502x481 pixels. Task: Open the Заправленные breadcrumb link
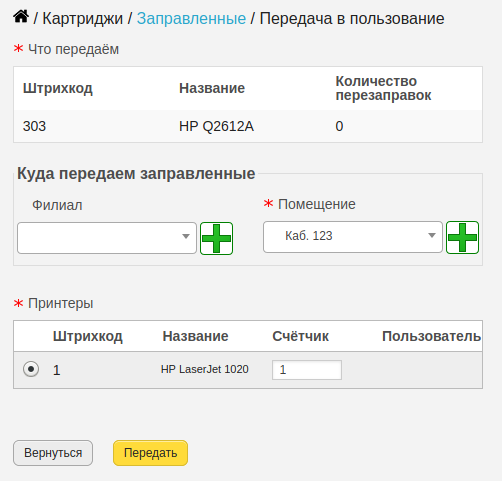click(x=191, y=18)
